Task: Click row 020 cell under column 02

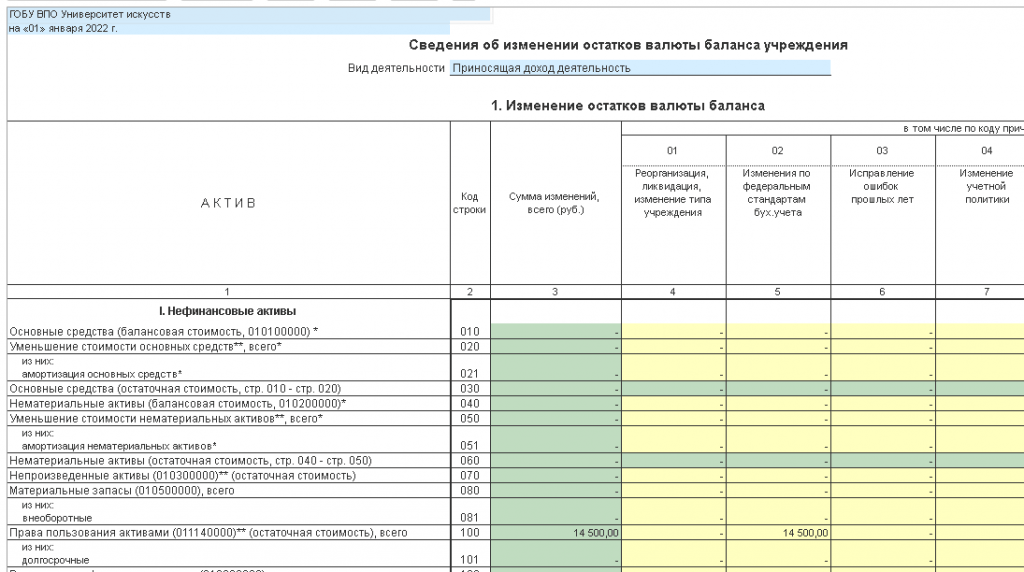Action: coord(778,345)
